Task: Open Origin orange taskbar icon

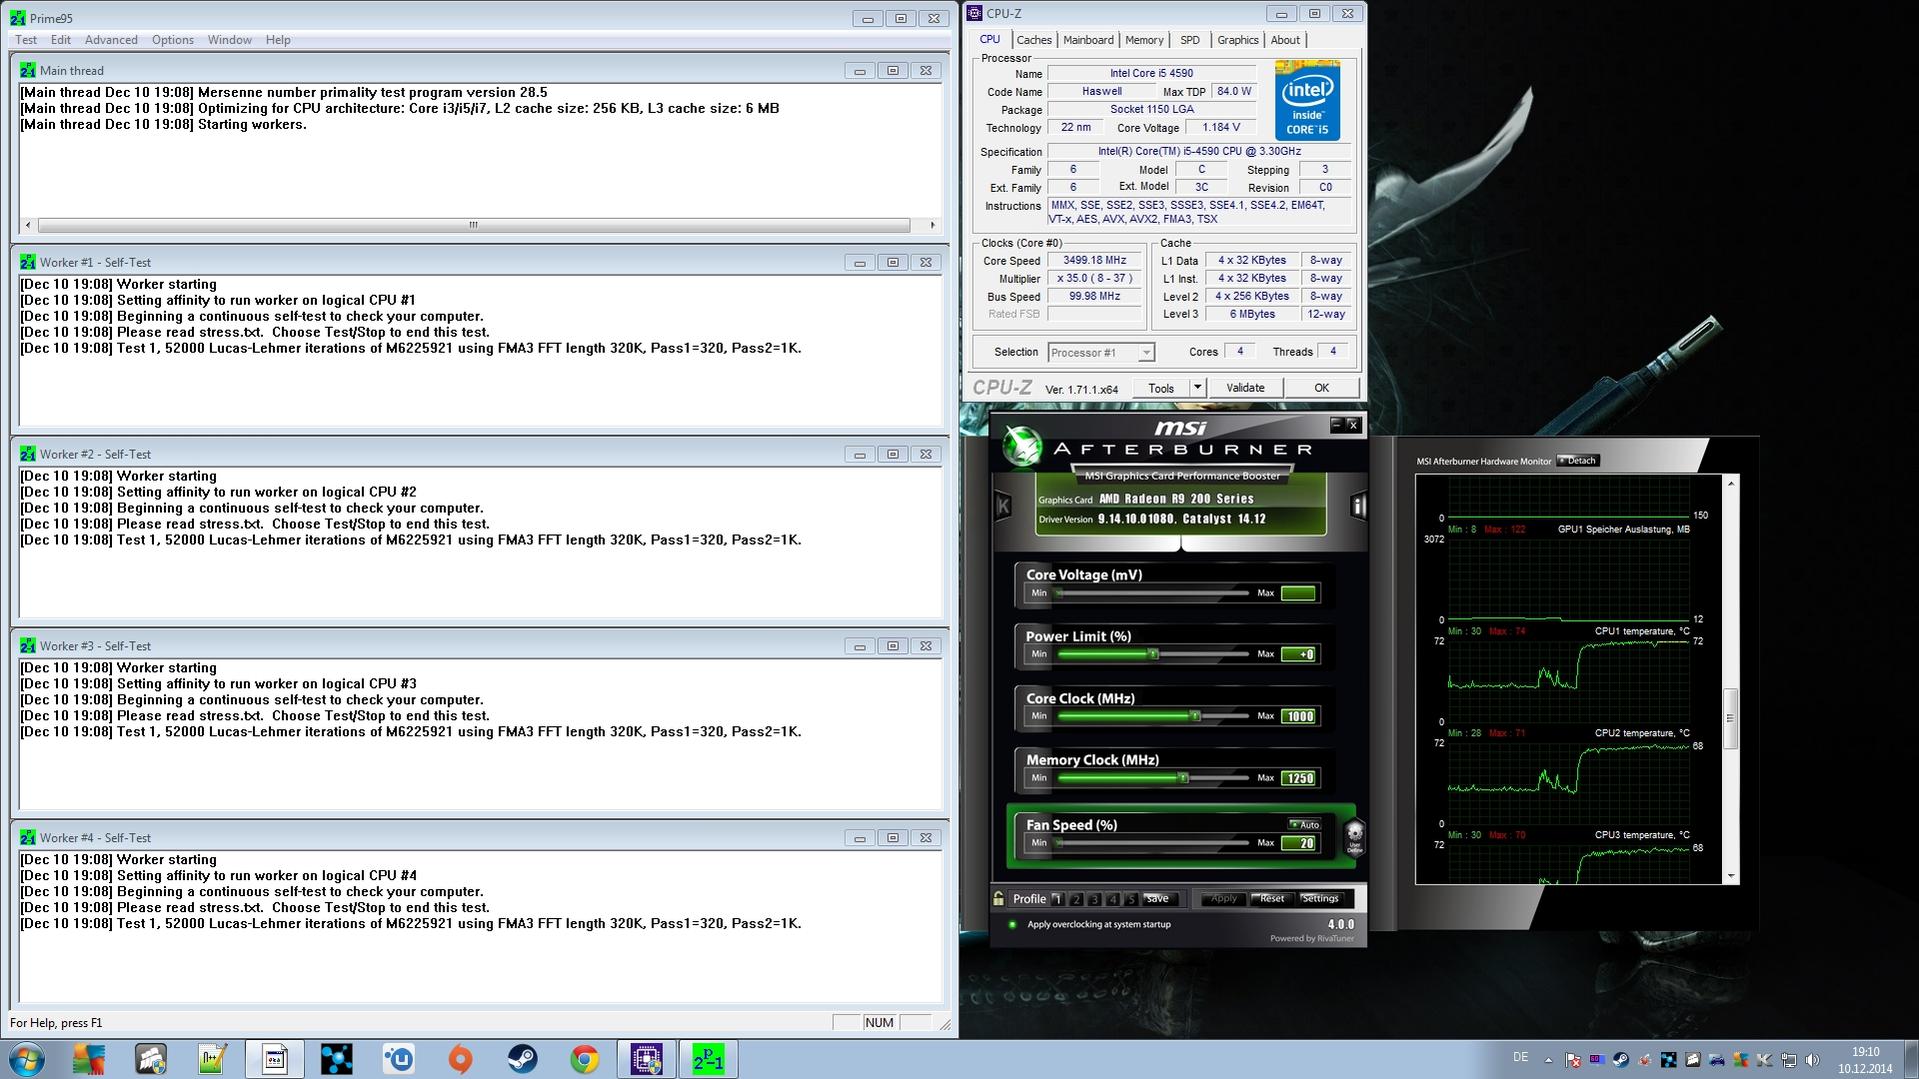Action: pyautogui.click(x=460, y=1059)
